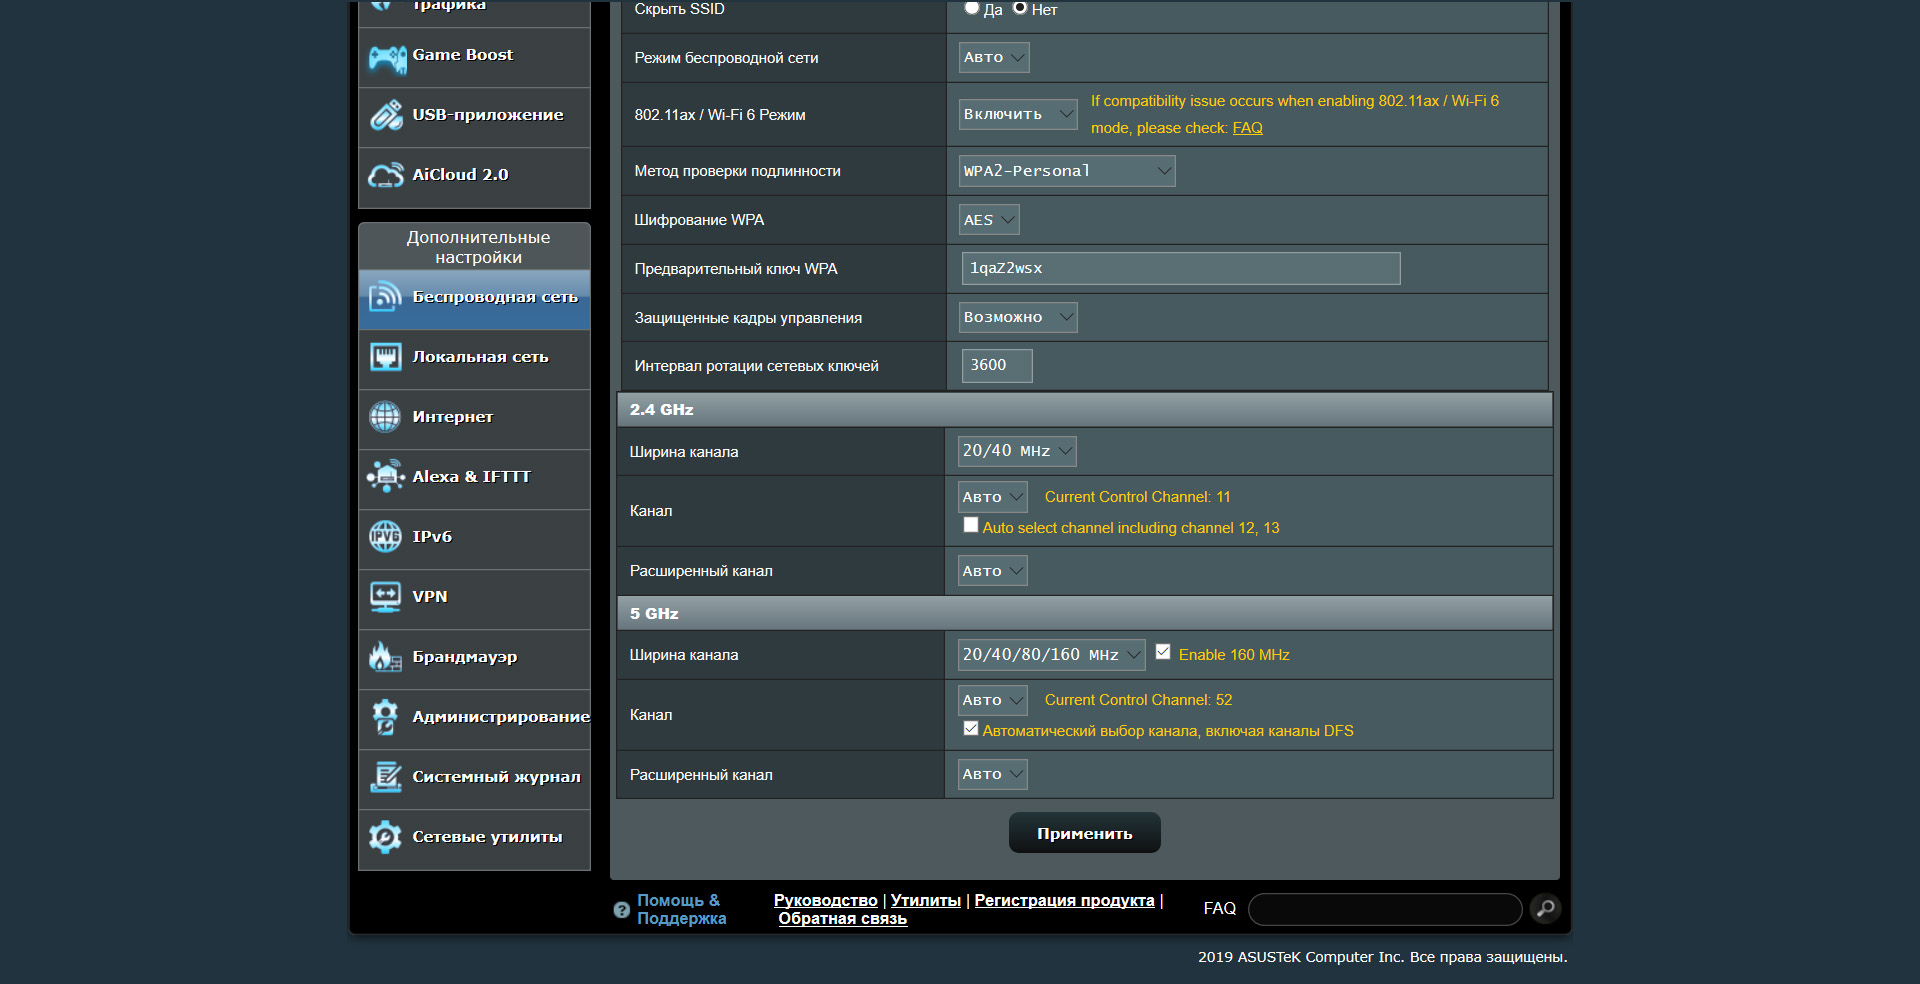Click the Интернет globe icon
This screenshot has height=984, width=1920.
click(385, 417)
